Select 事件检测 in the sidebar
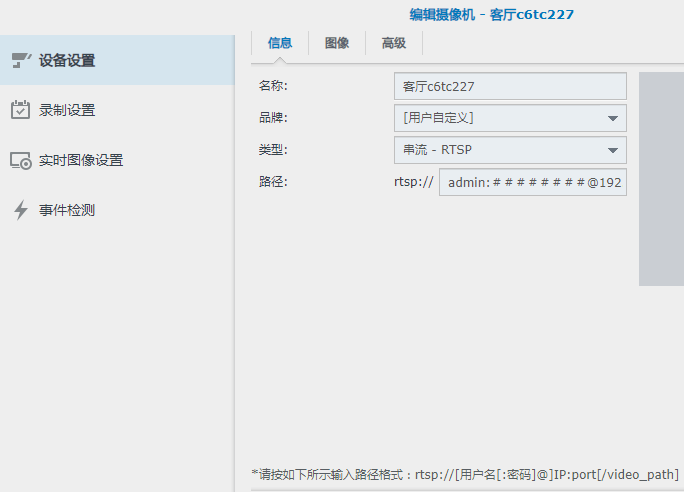Viewport: 684px width, 492px height. point(117,210)
